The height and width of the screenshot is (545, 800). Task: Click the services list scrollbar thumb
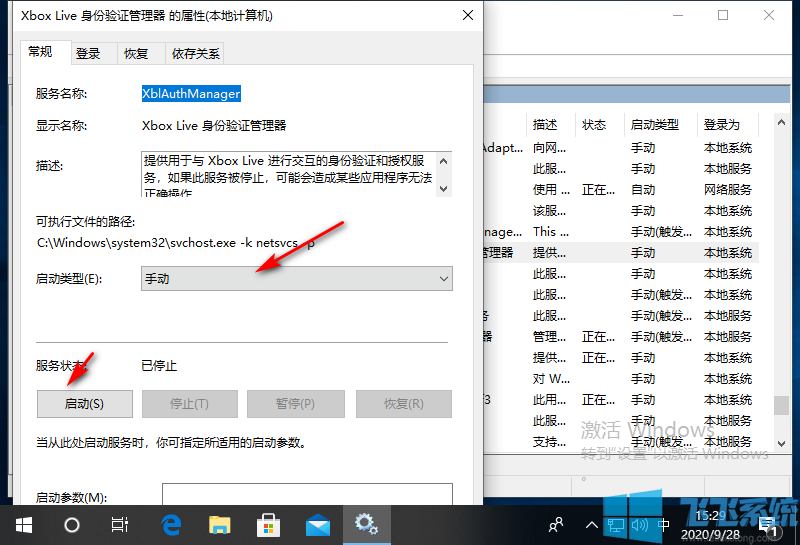point(781,406)
